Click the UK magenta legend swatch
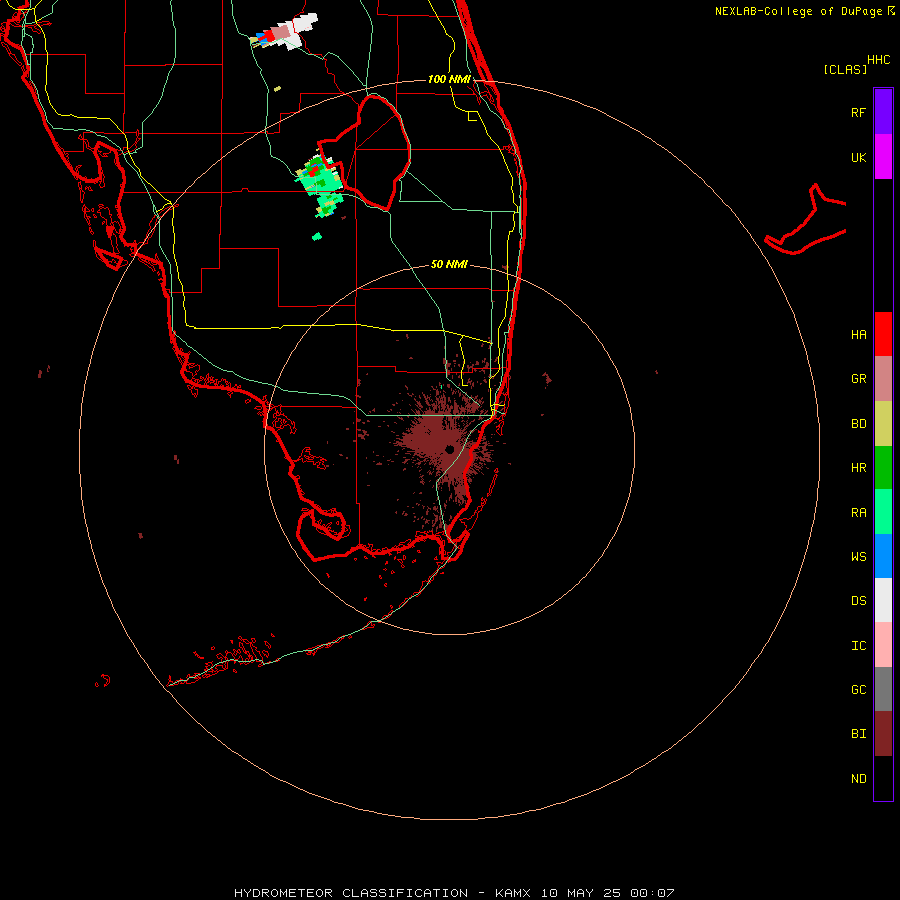Image resolution: width=900 pixels, height=900 pixels. point(883,157)
